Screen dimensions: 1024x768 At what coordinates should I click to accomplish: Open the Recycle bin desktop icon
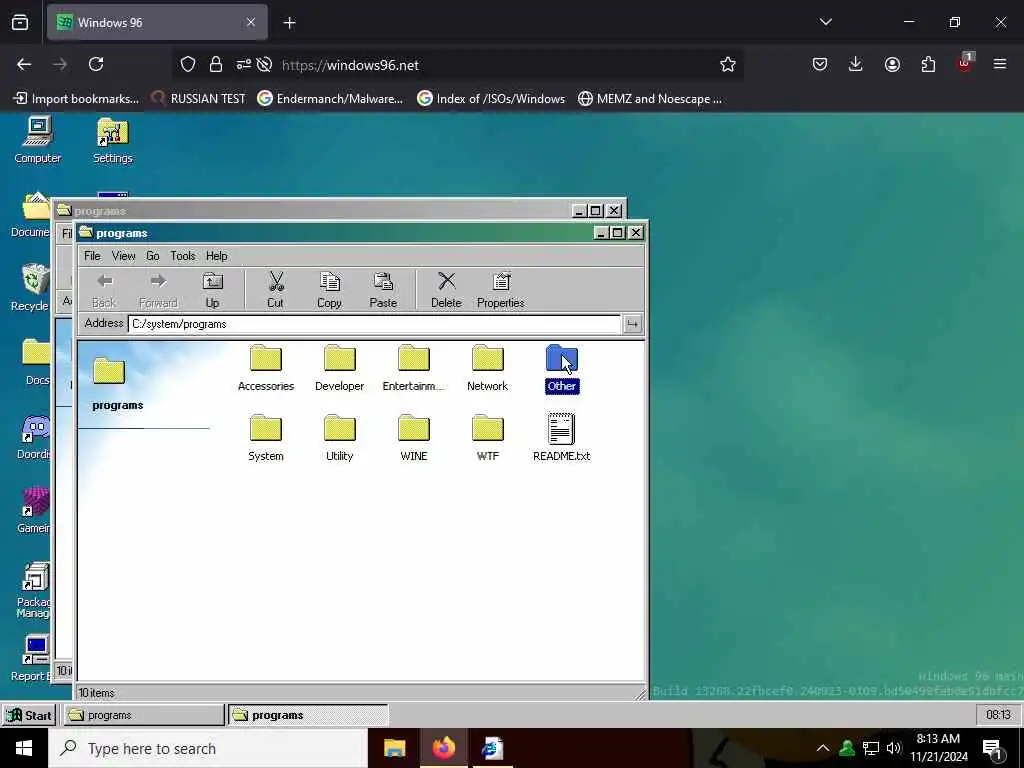[30, 287]
